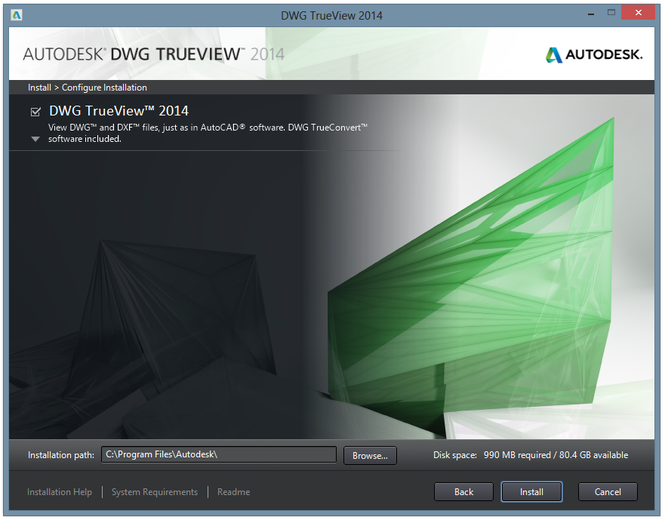Click the Autodesk app icon in title bar
Screen dimensions: 665x520
pyautogui.click(x=17, y=16)
